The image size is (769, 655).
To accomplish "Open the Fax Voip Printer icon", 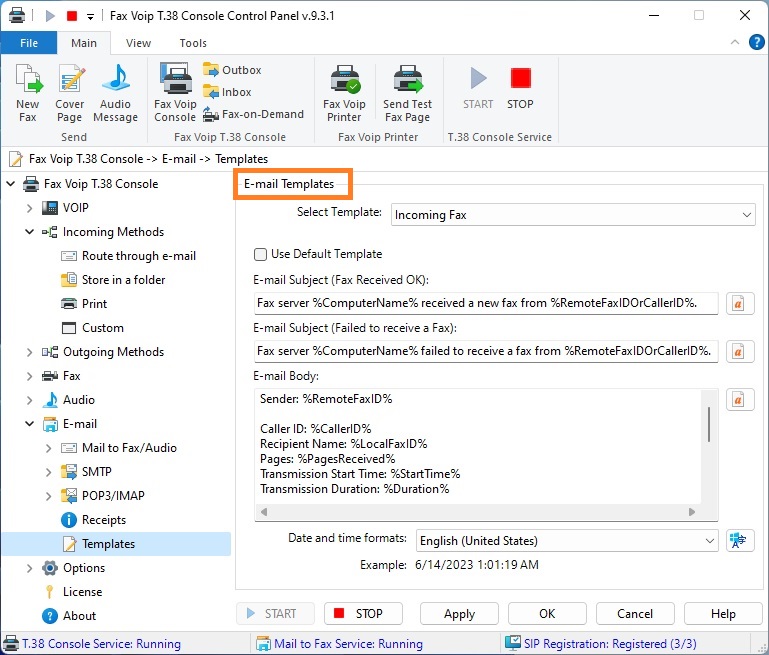I will coord(344,93).
